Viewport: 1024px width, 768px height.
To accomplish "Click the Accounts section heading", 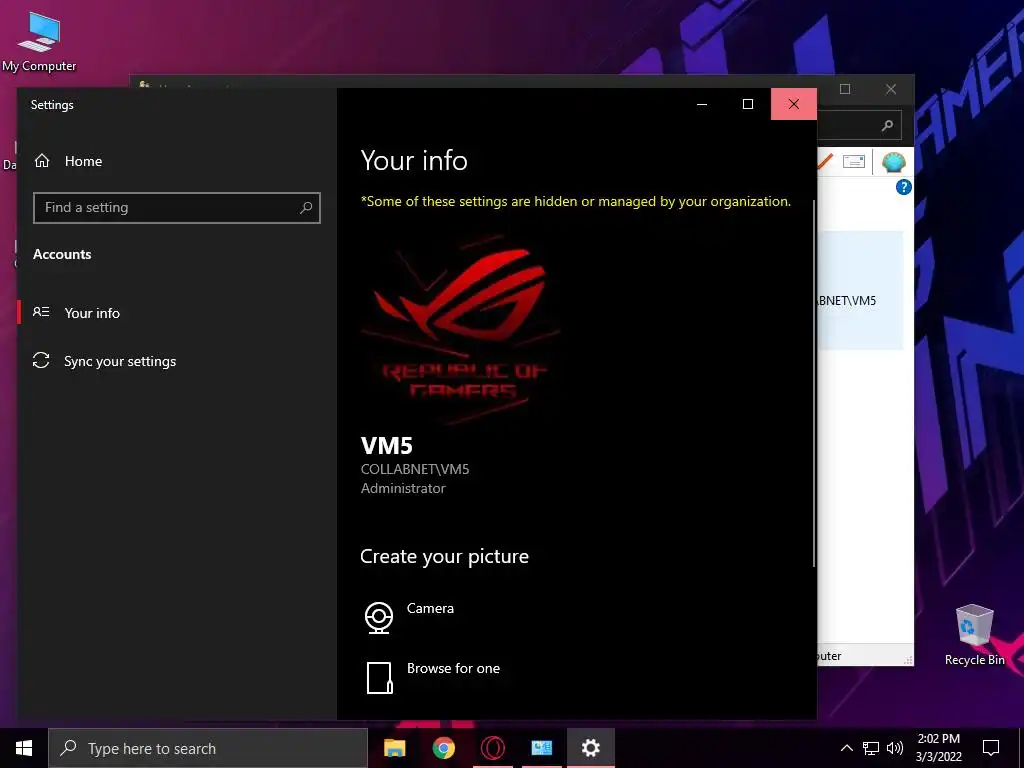I will click(62, 254).
